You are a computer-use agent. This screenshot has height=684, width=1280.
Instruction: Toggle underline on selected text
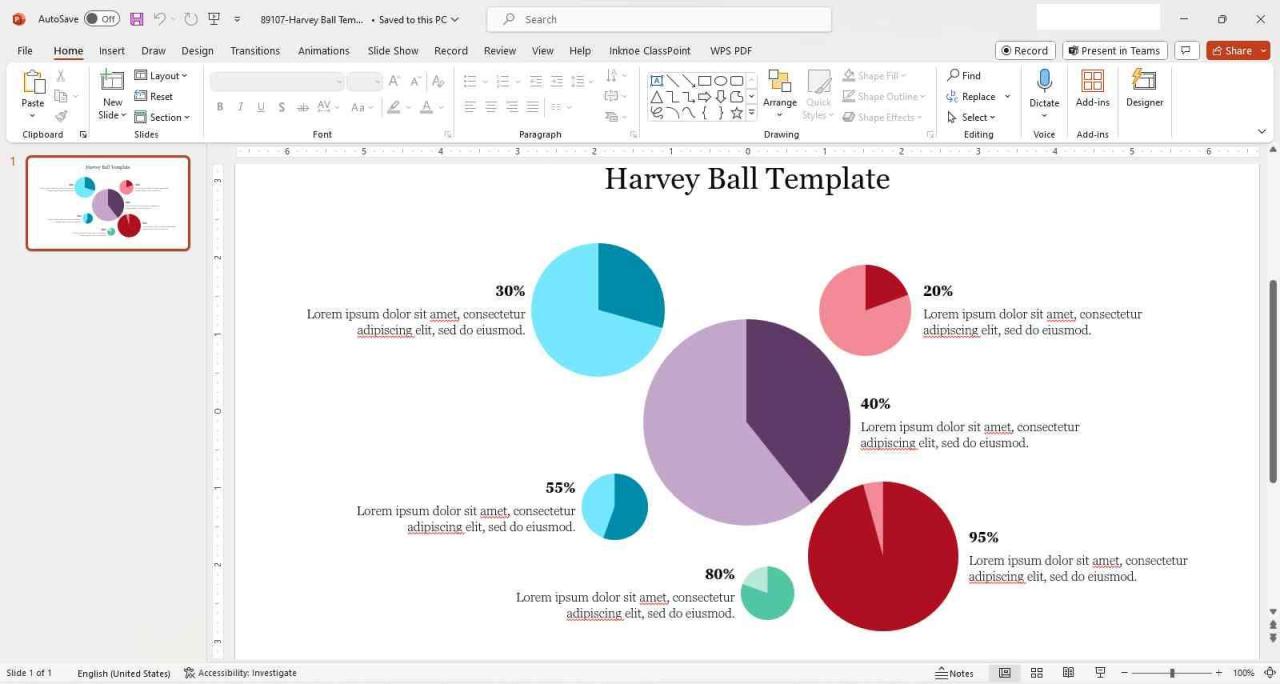click(260, 107)
